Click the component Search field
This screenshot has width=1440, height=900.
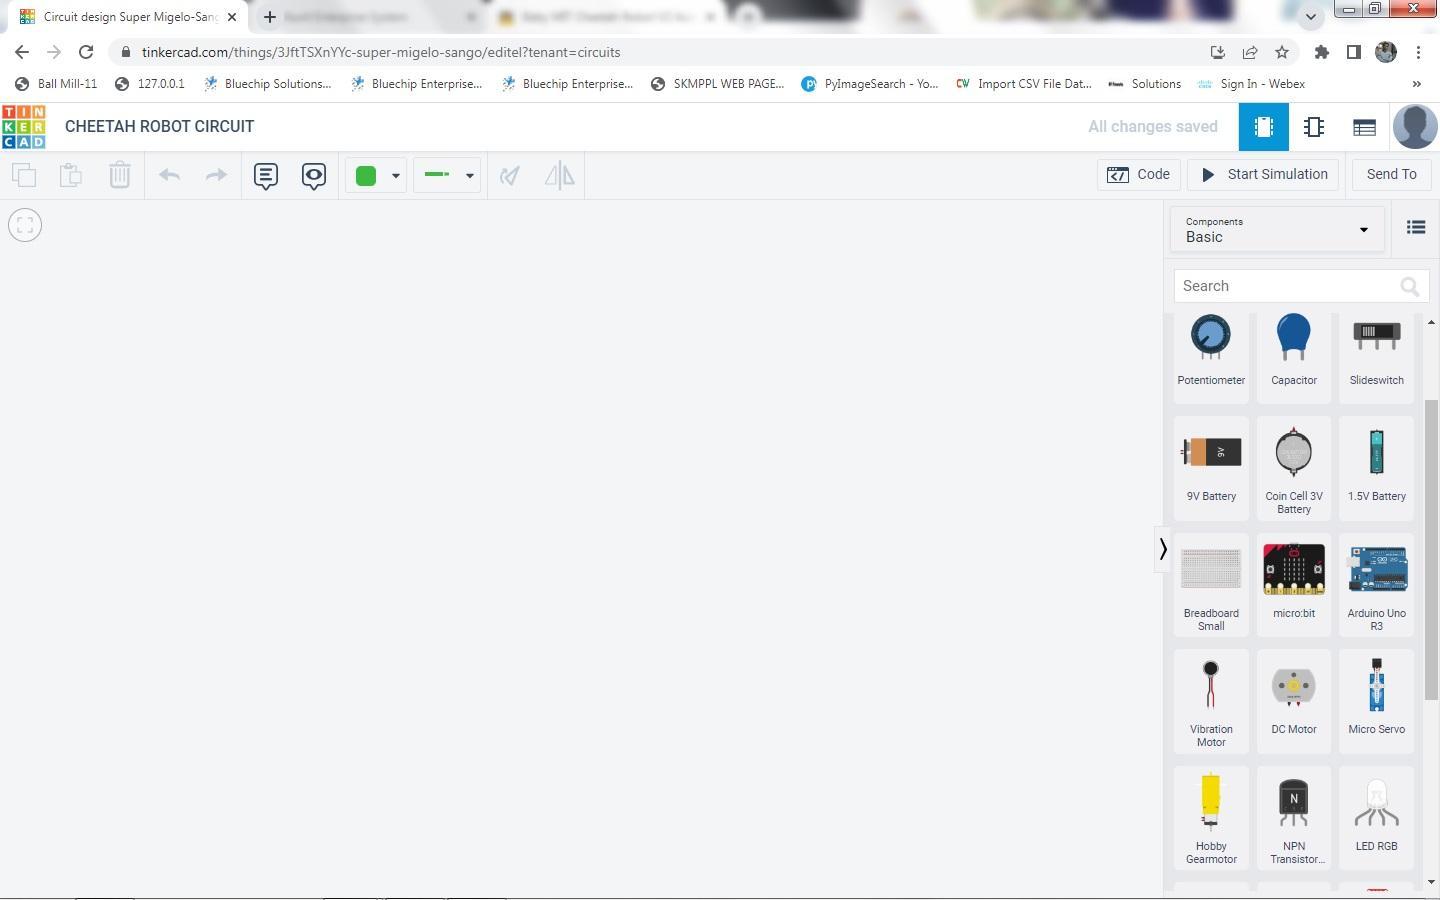(x=1301, y=286)
